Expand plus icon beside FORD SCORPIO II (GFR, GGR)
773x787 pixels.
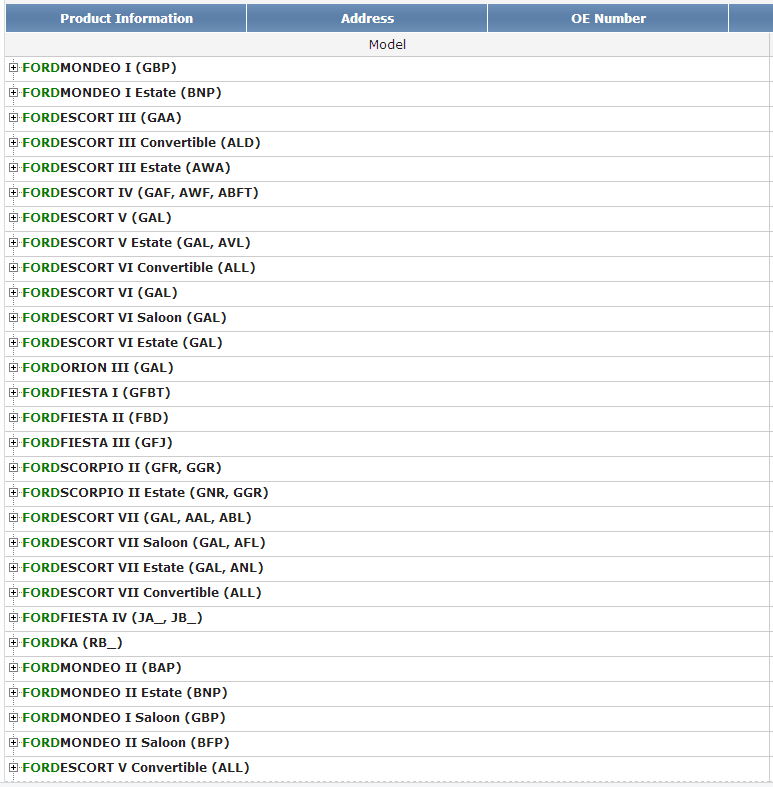[14, 467]
